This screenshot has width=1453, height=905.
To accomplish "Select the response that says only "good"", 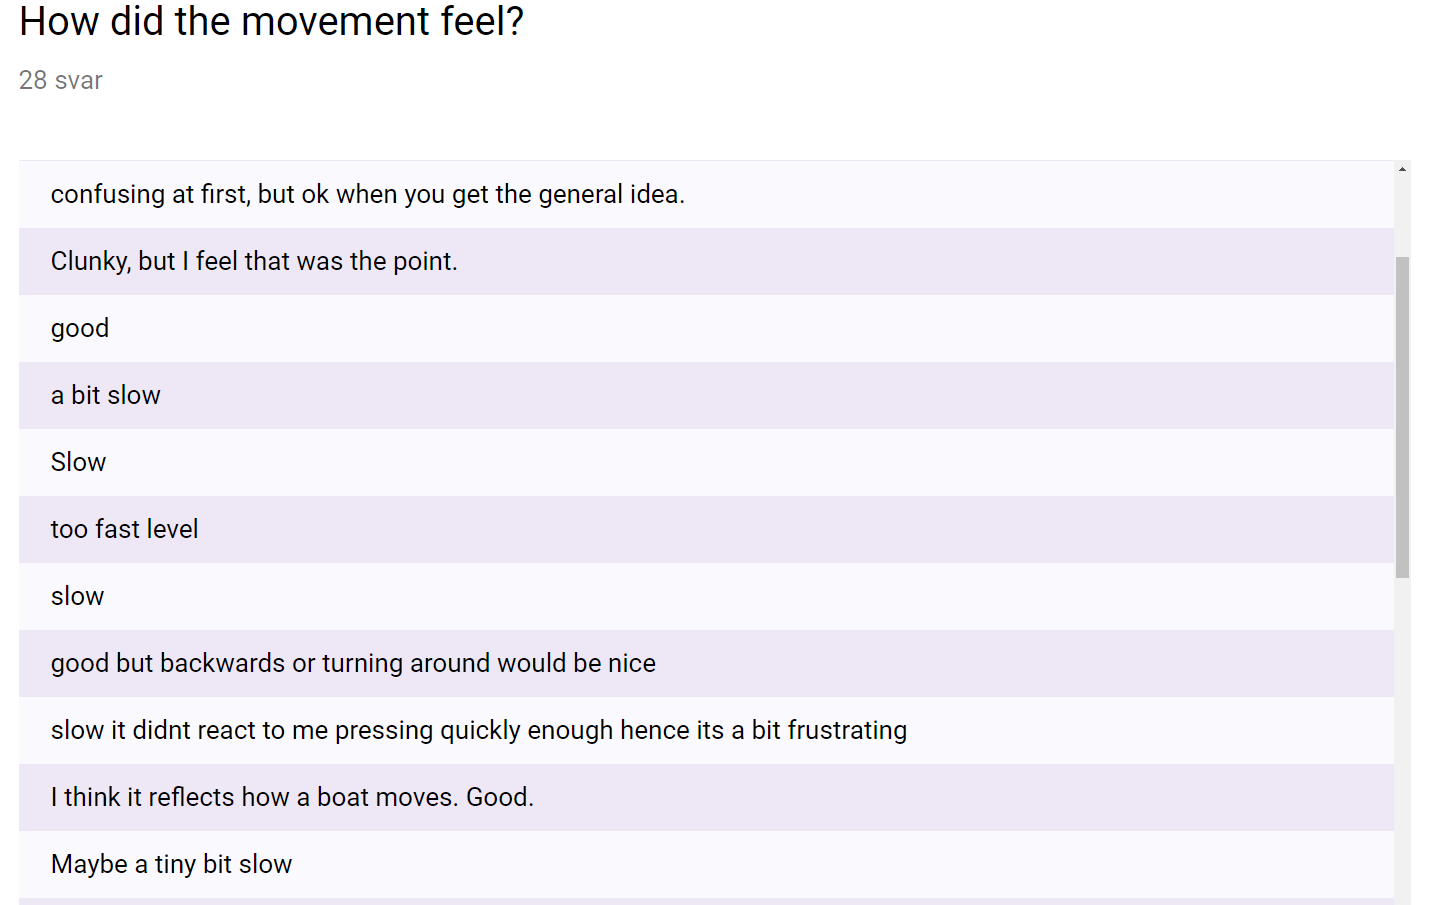I will pos(80,328).
